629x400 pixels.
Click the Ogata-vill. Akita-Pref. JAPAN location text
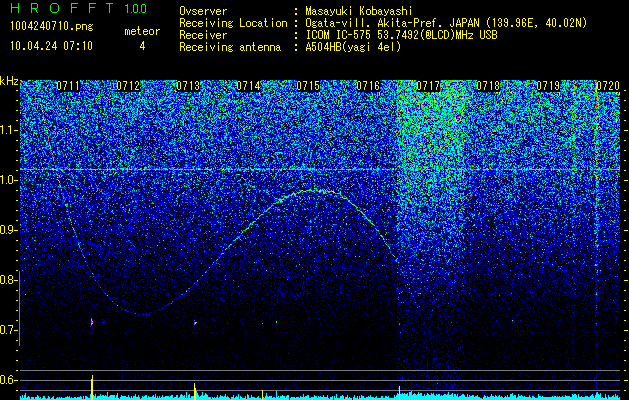pyautogui.click(x=446, y=23)
